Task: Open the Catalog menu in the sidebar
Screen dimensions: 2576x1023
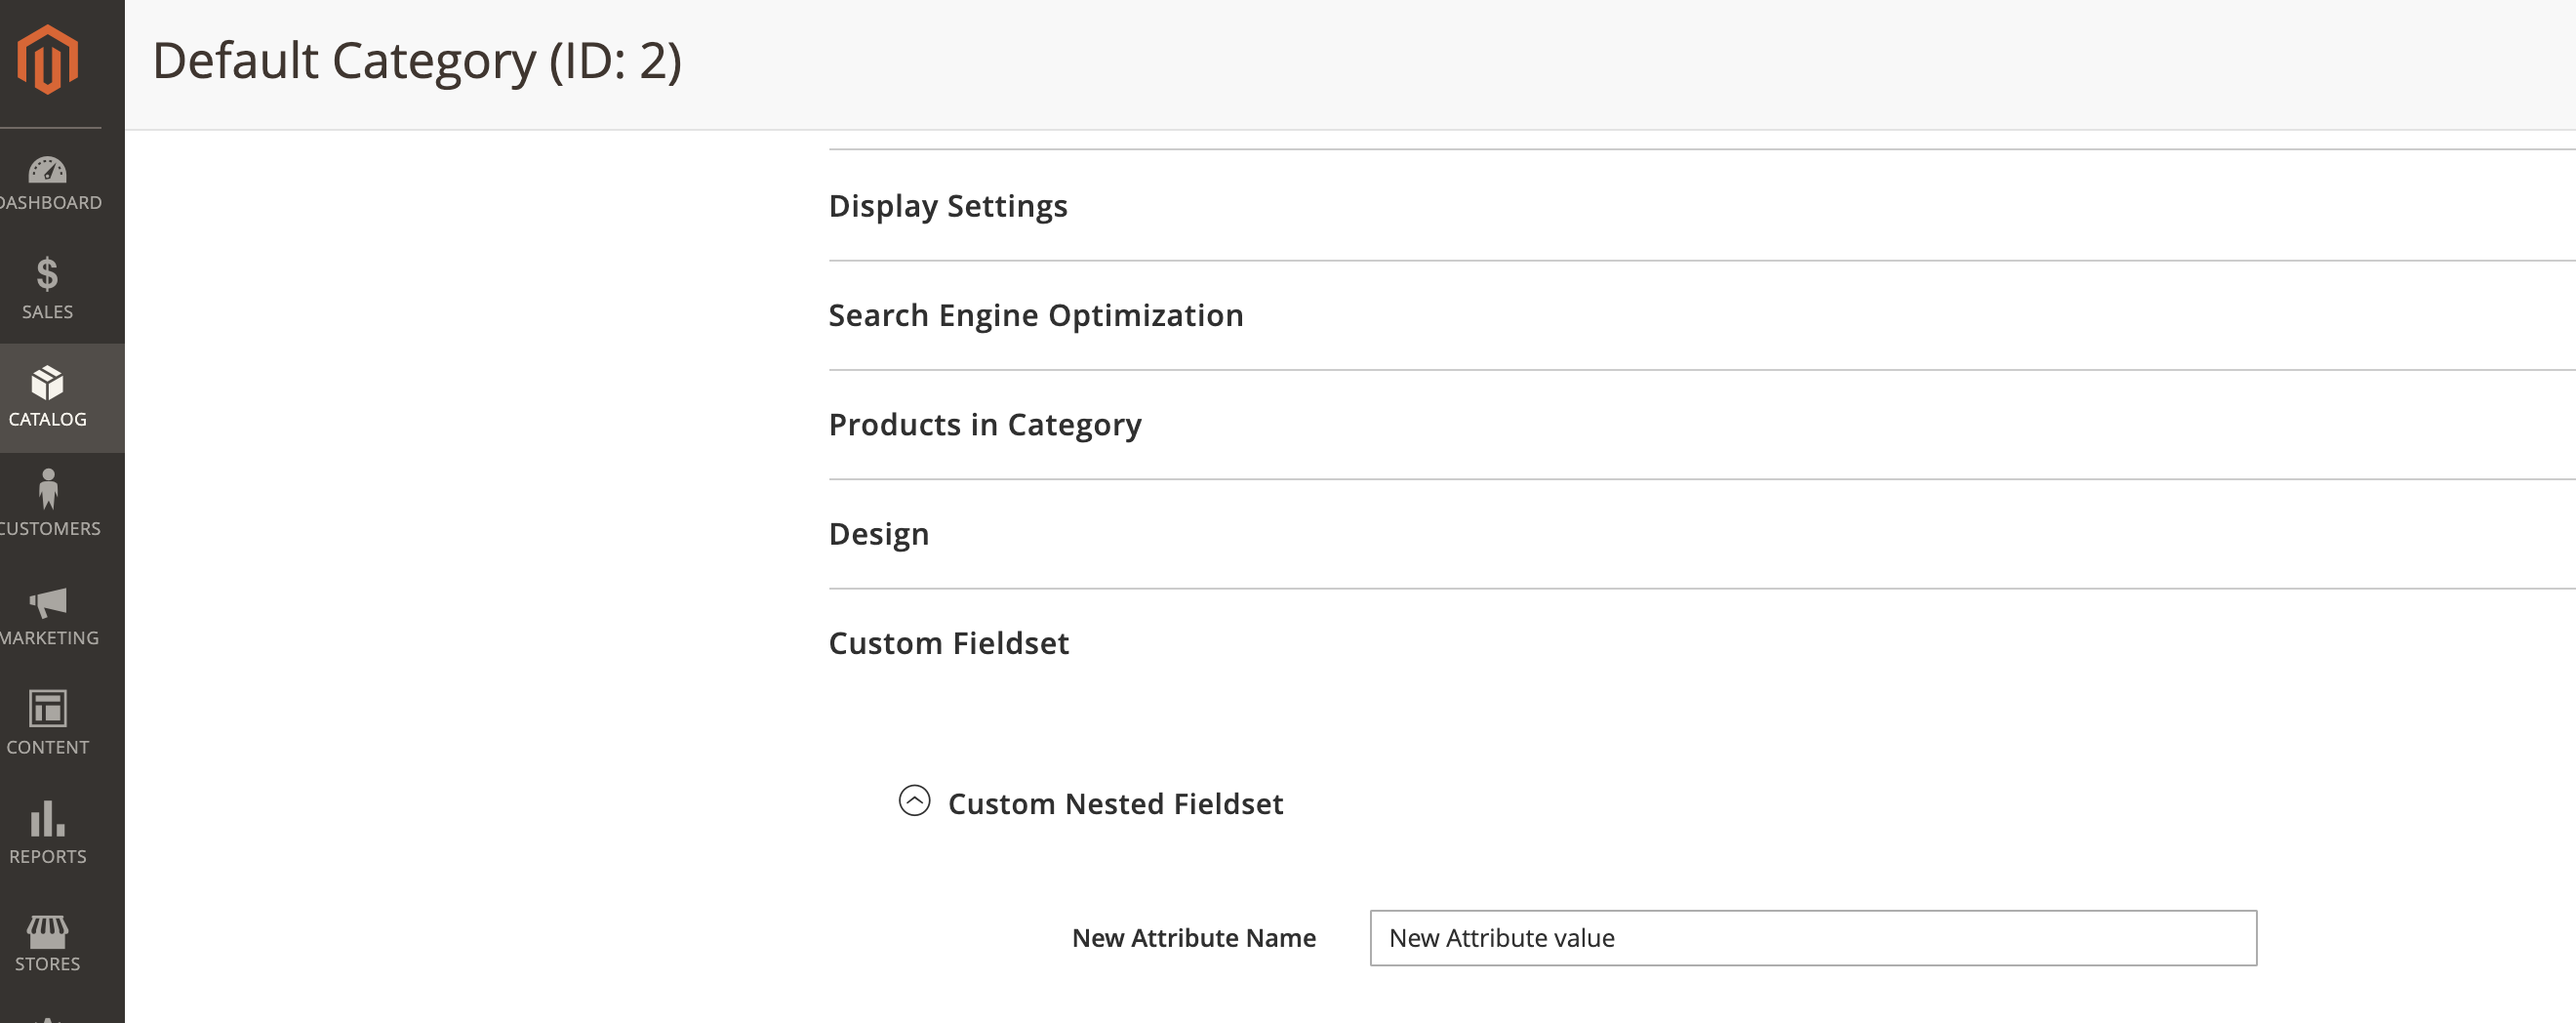Action: tap(47, 398)
